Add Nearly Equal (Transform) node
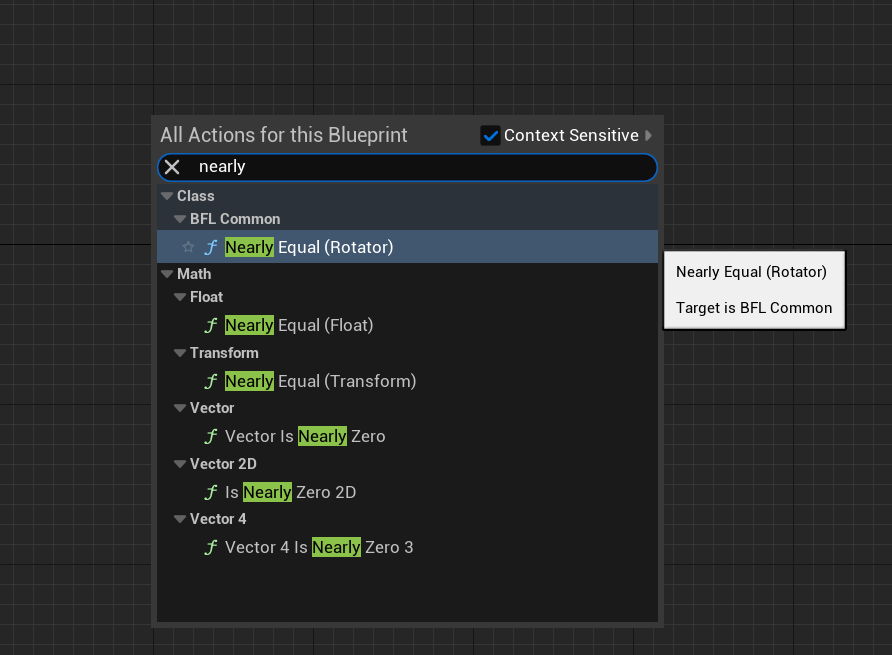Viewport: 892px width, 655px height. tap(407, 381)
